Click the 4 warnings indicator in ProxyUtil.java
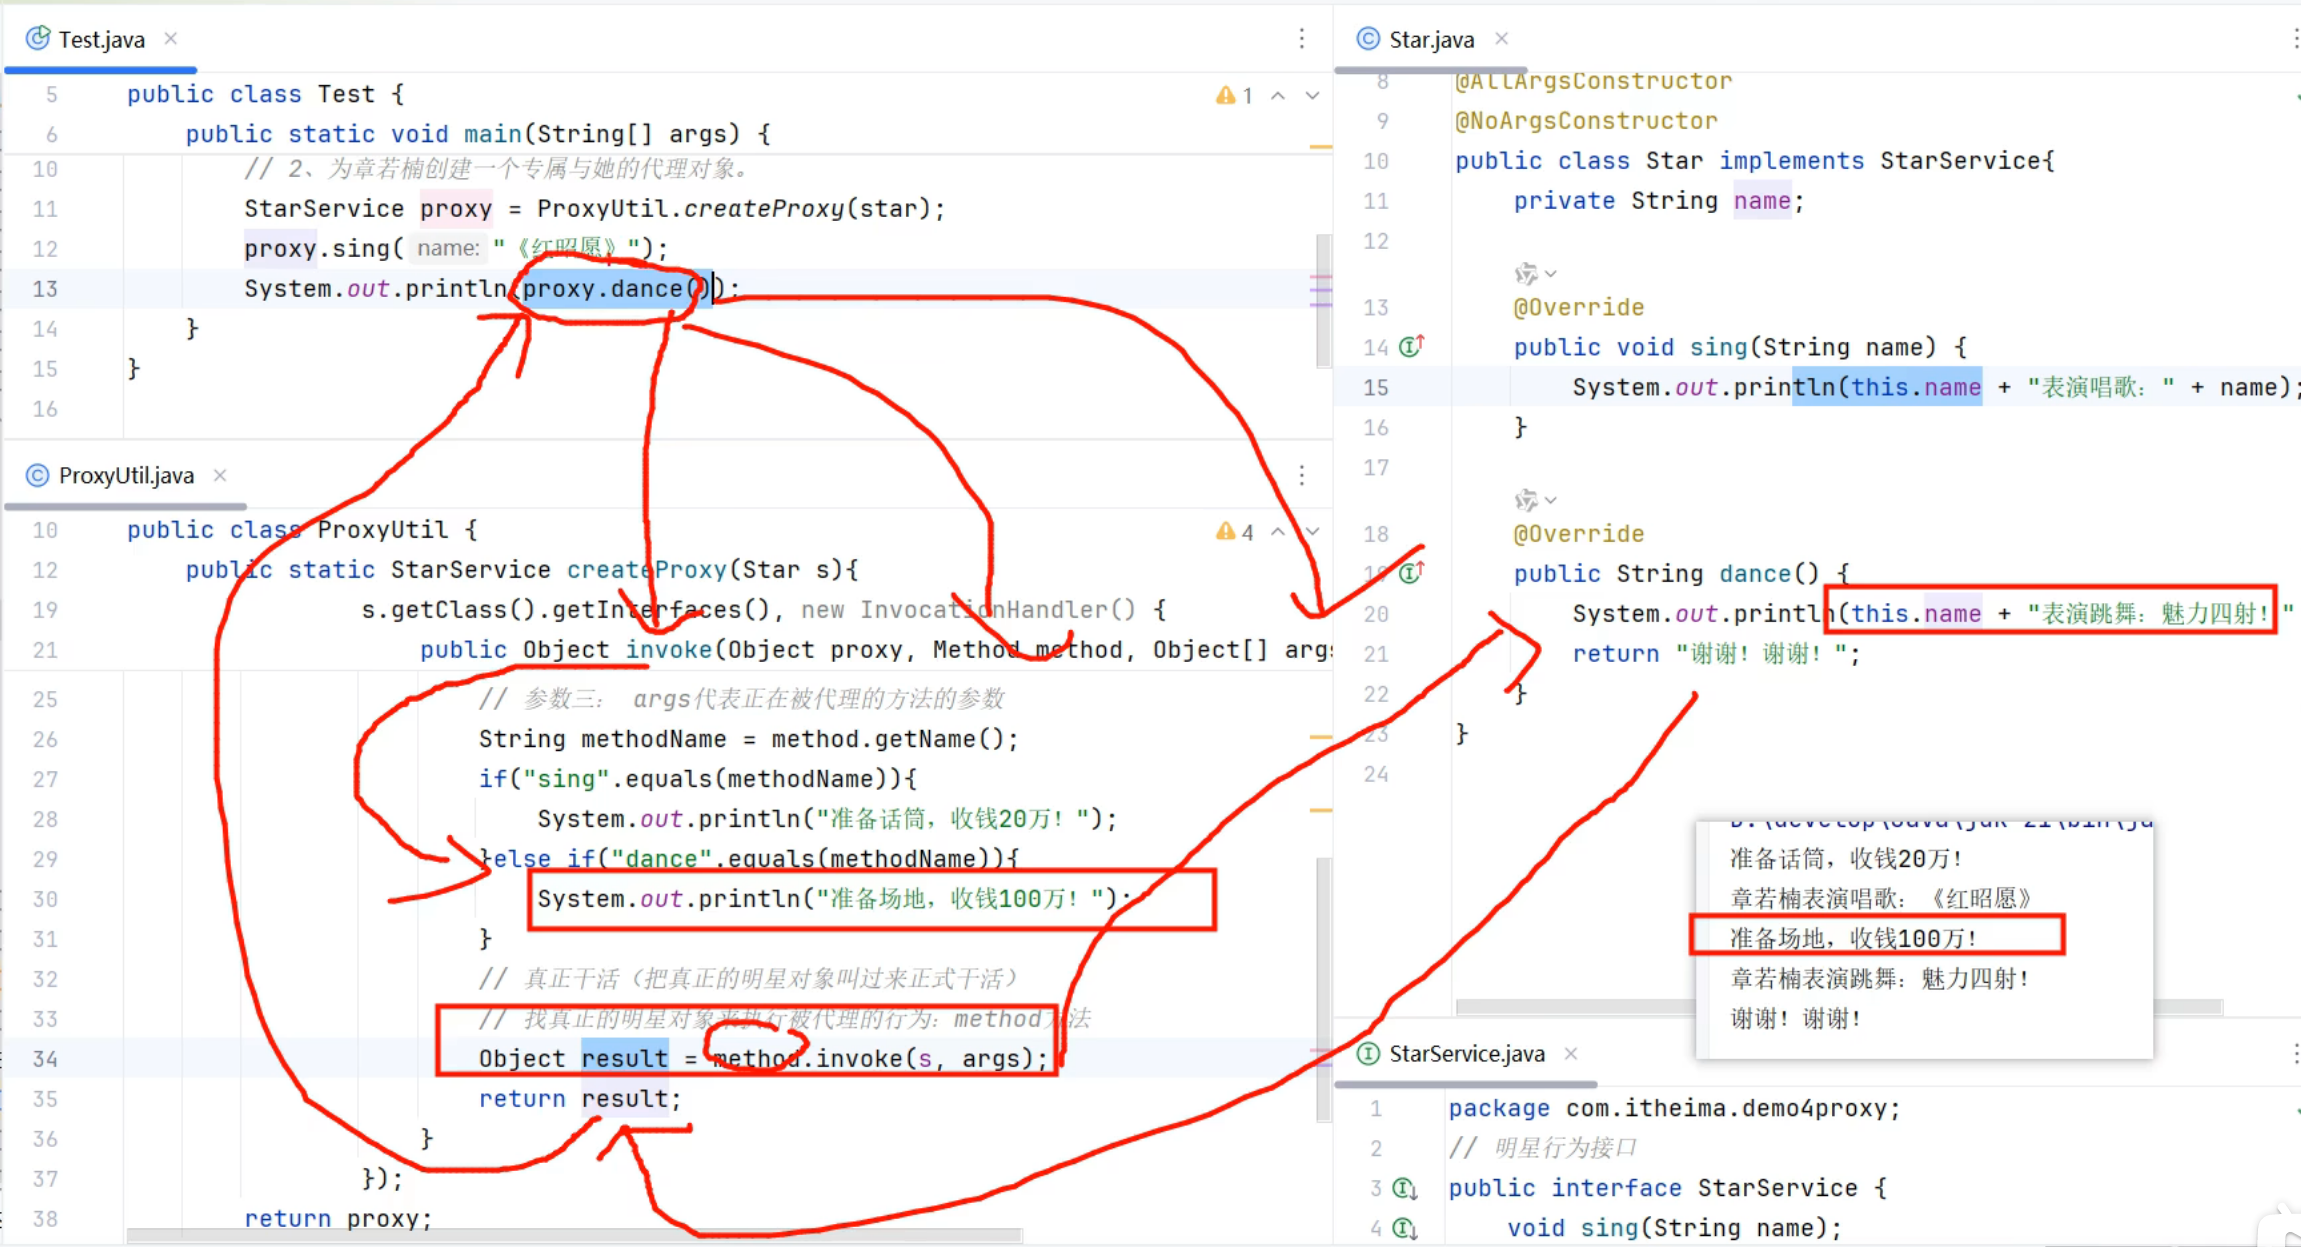 [1234, 531]
